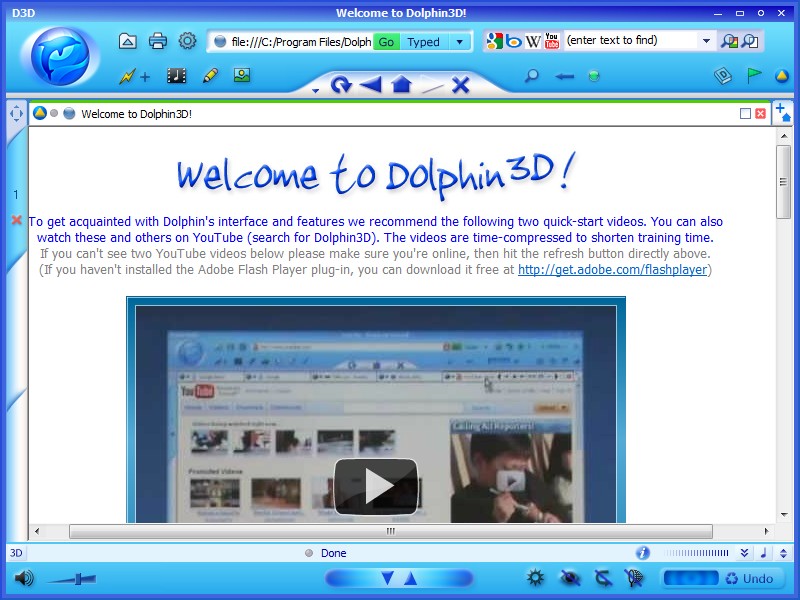Stop loading with the blue X

460,85
